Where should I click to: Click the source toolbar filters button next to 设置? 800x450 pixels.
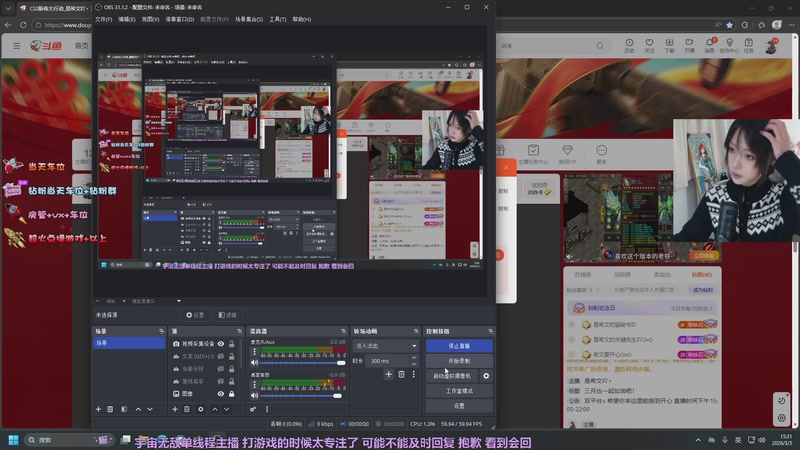click(x=228, y=315)
